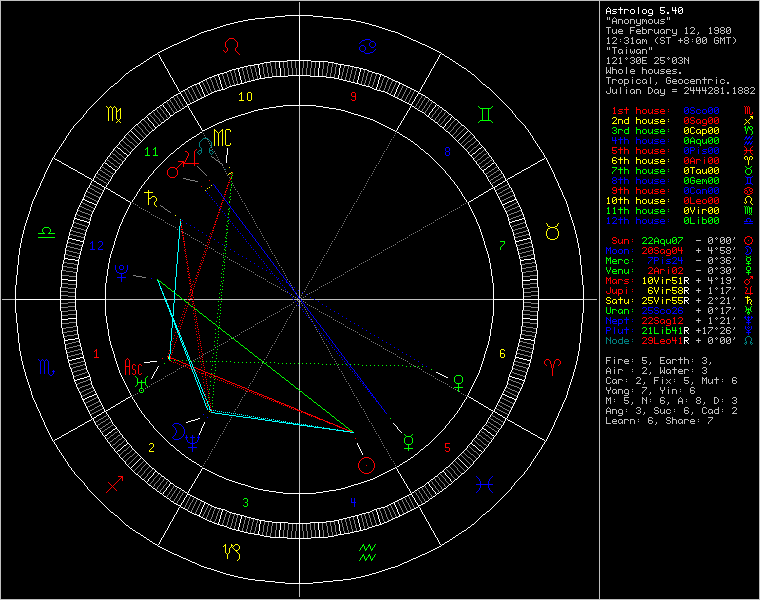Click the Sun glyph in the chart wheel
Viewport: 760px width, 600px height.
click(367, 464)
